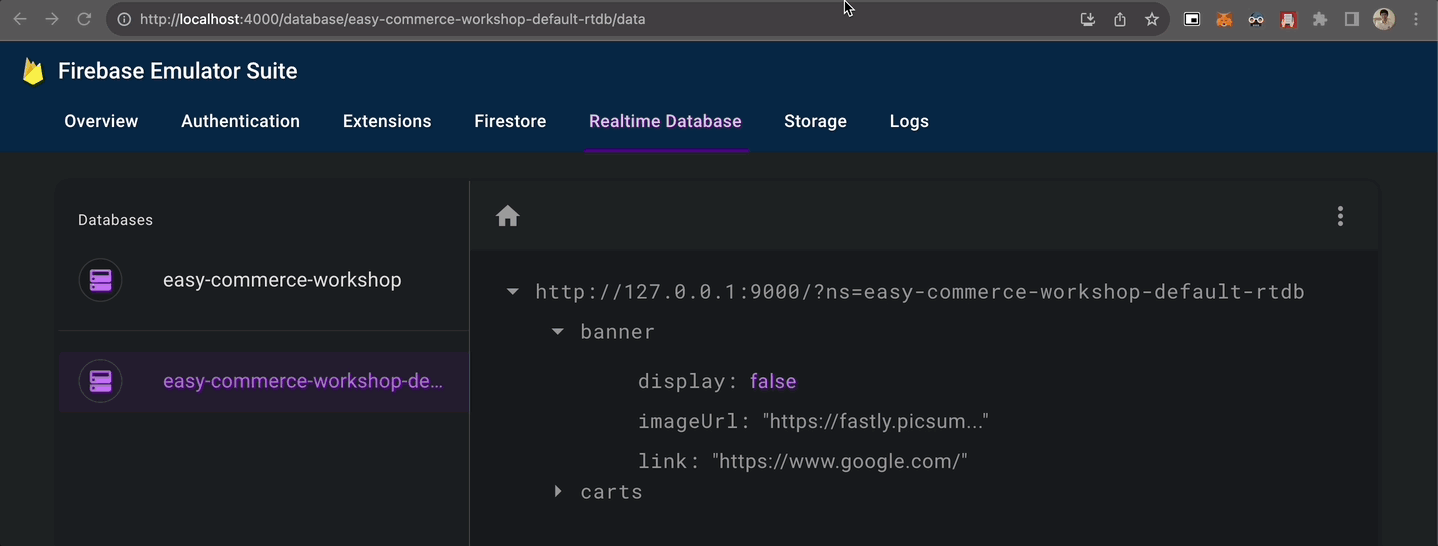Image resolution: width=1438 pixels, height=546 pixels.
Task: Click the install app icon in address bar
Action: pos(1088,19)
